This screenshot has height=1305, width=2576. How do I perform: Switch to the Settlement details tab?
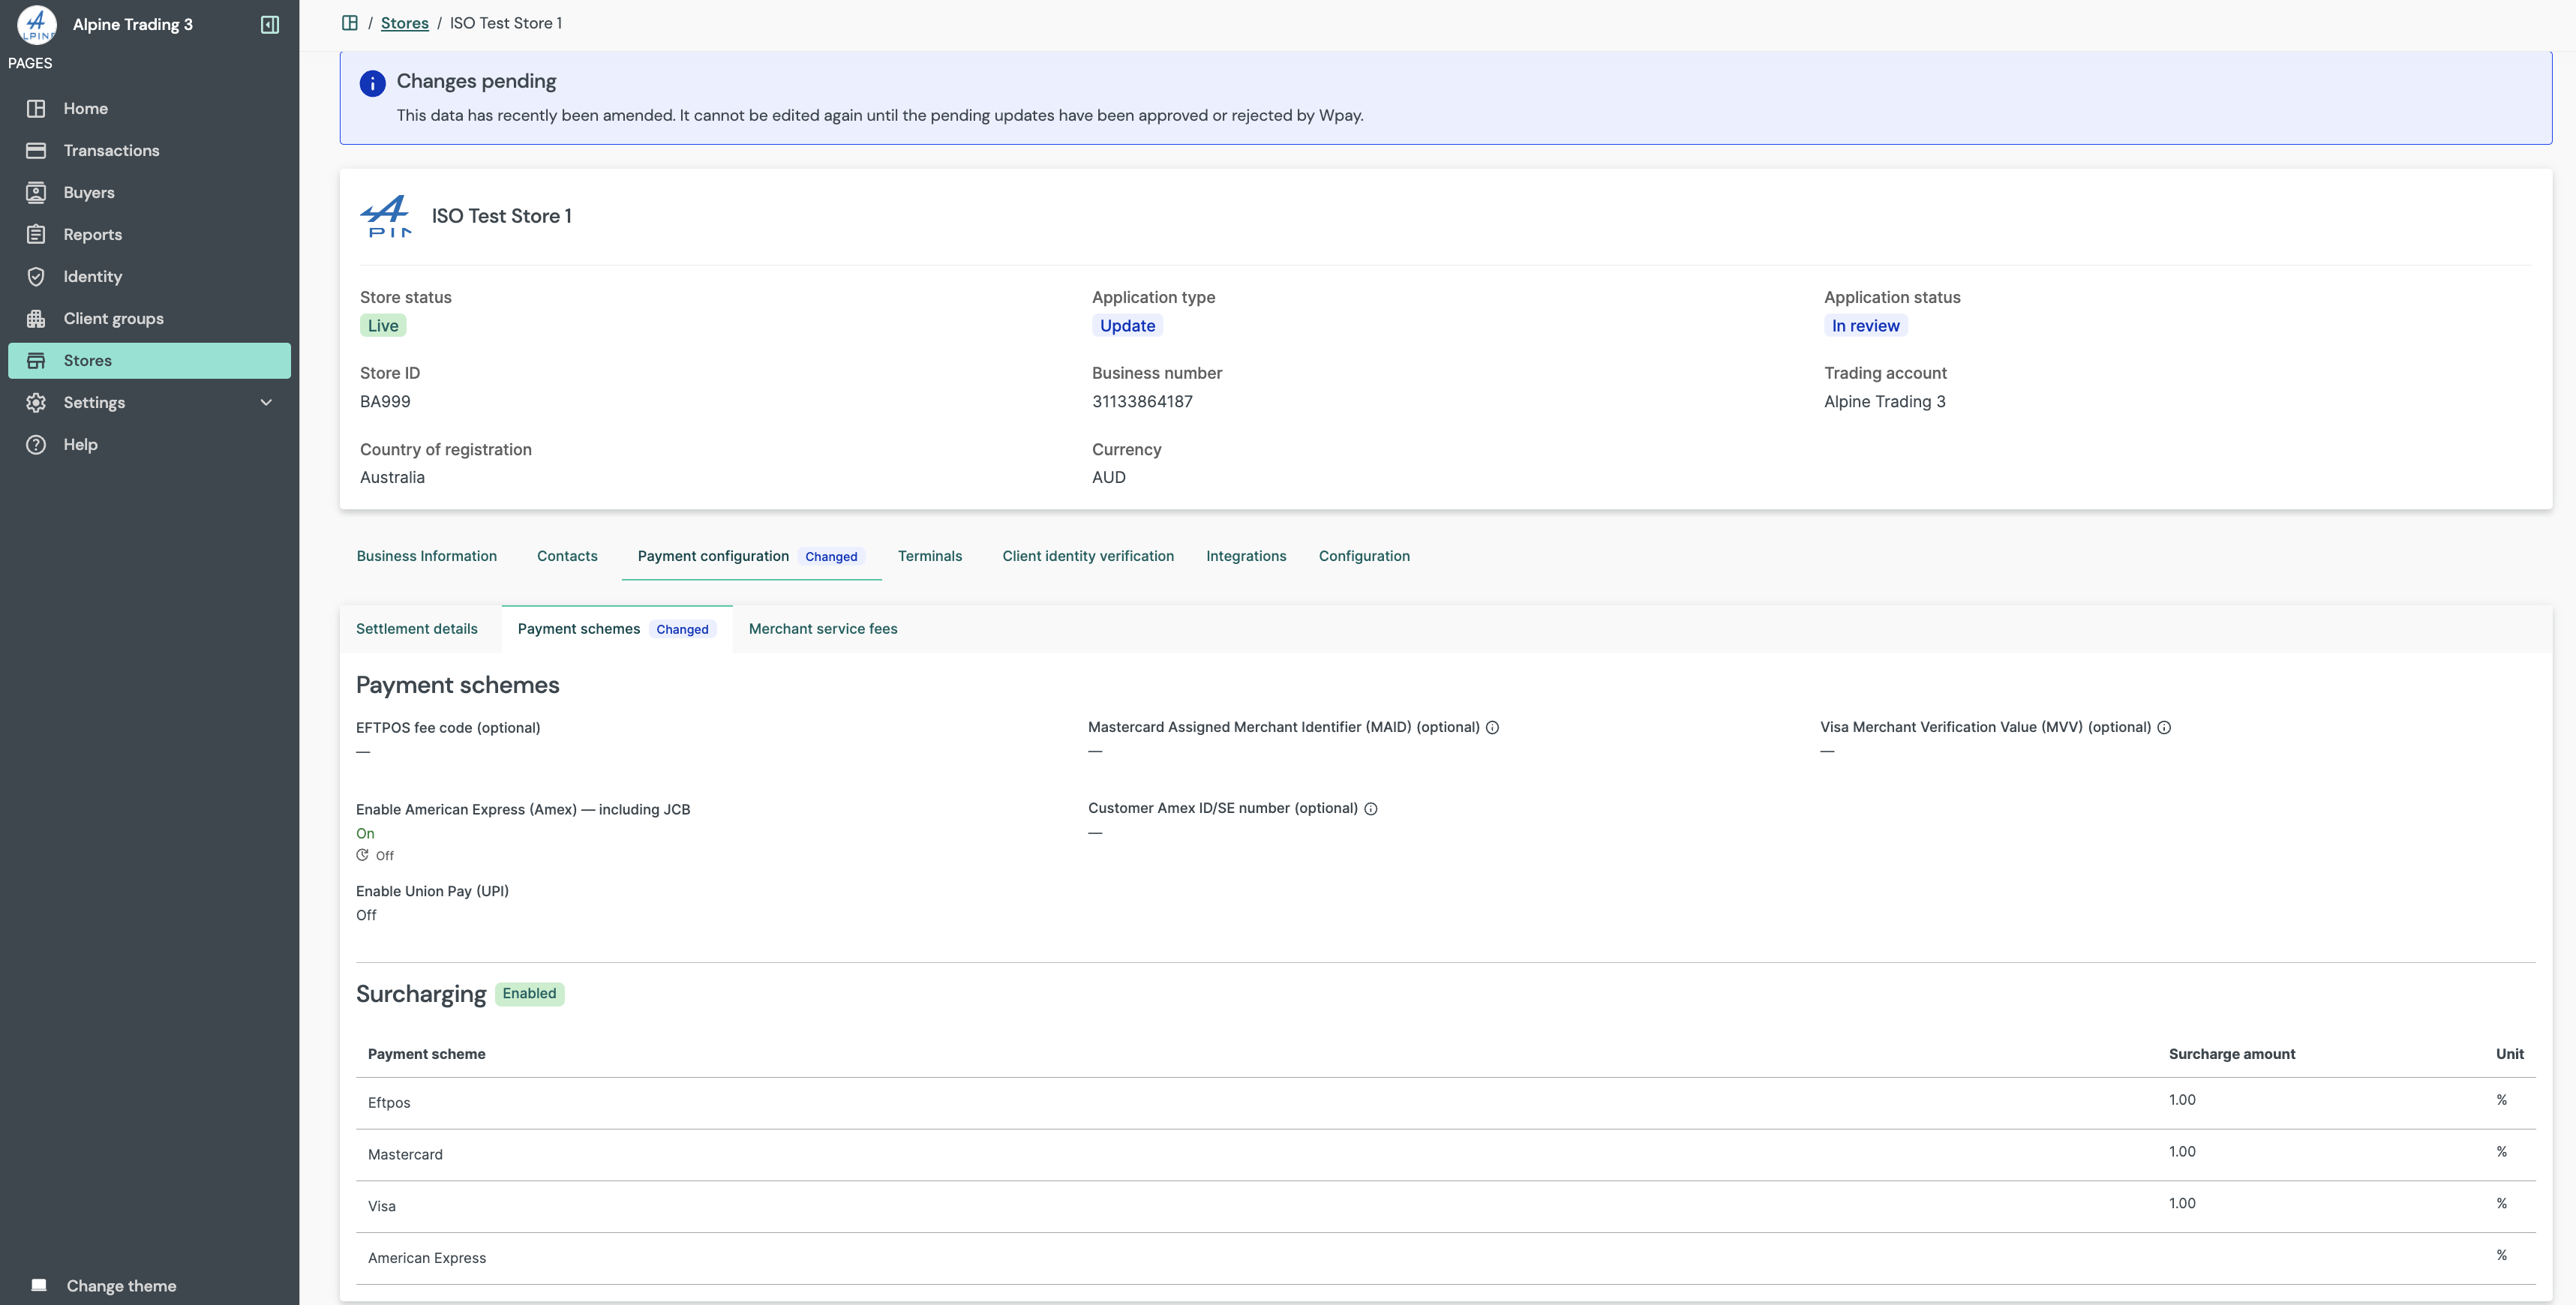pos(417,629)
